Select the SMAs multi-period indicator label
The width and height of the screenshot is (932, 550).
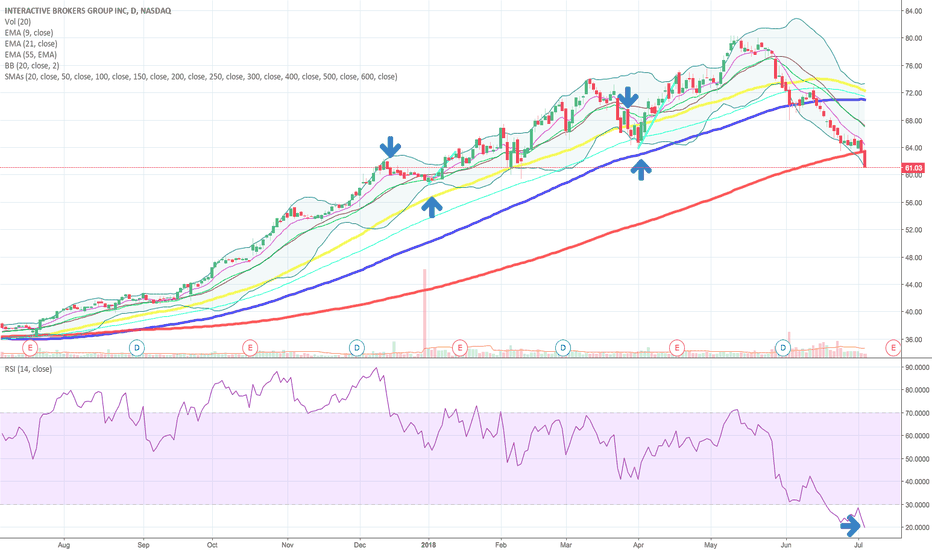(201, 77)
